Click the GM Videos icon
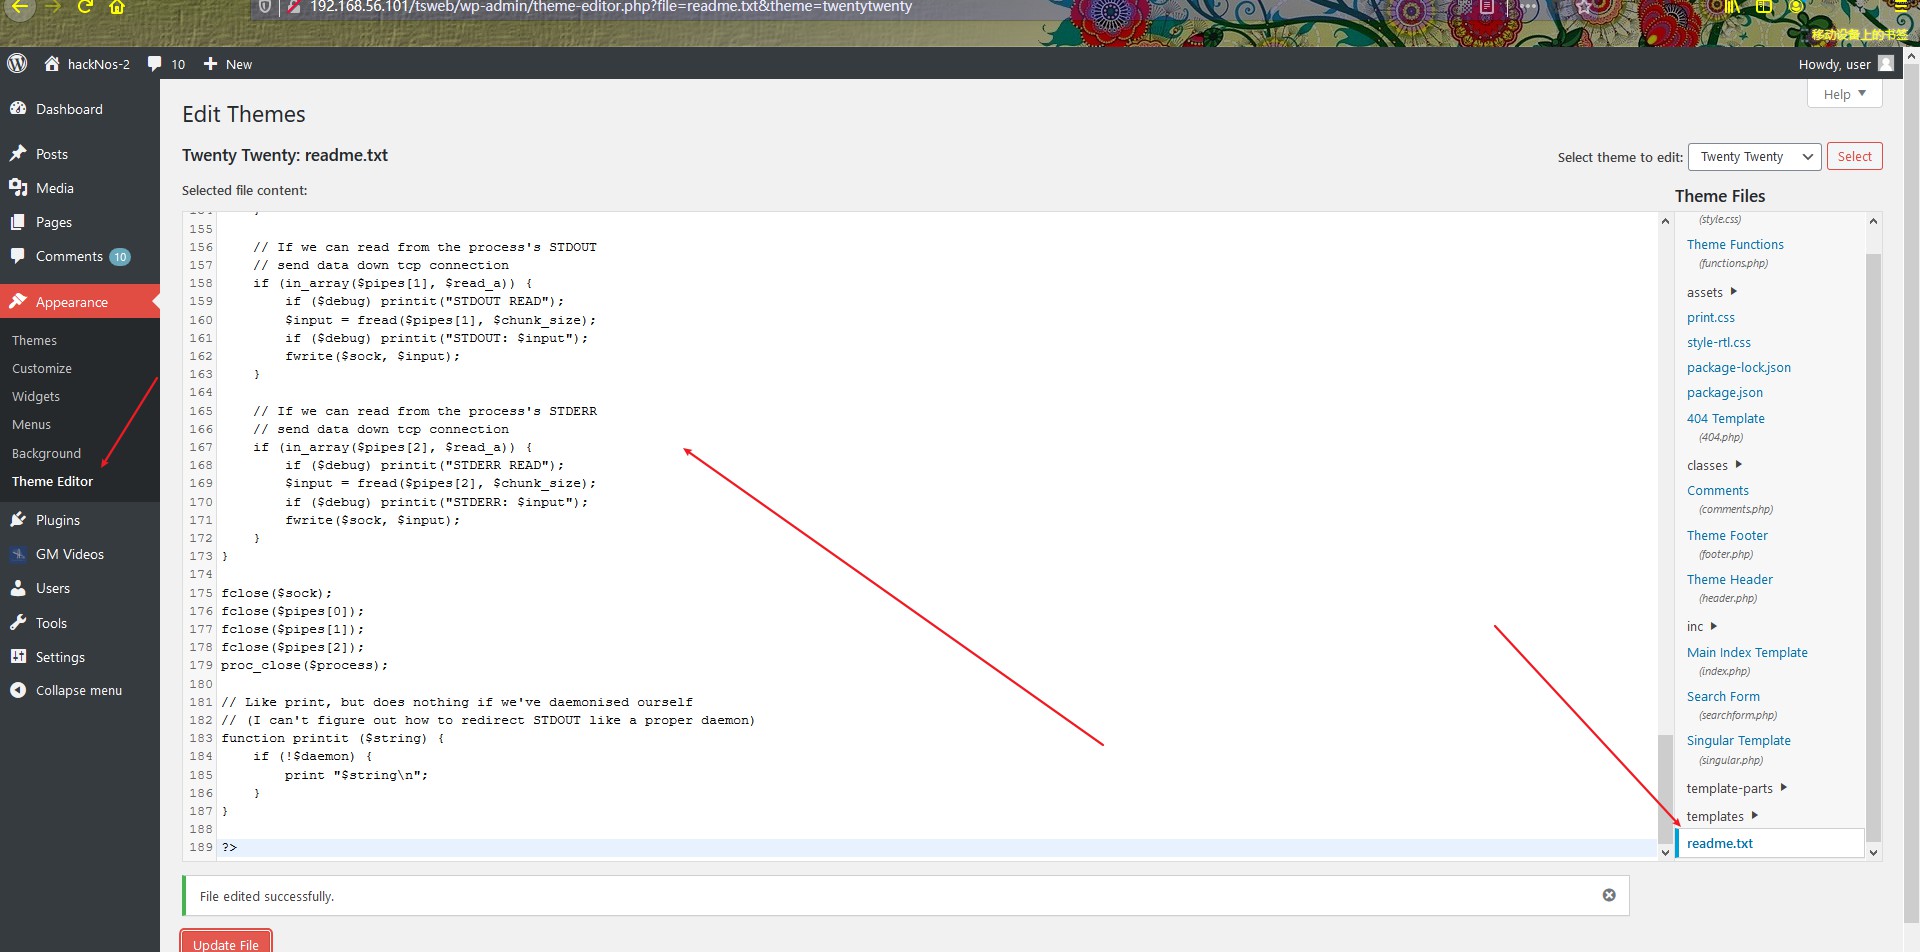 (x=18, y=554)
